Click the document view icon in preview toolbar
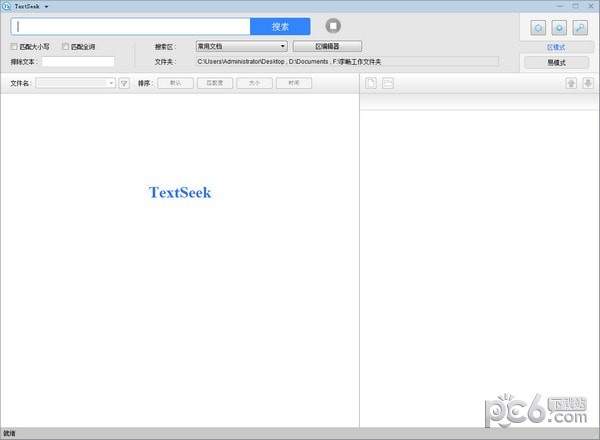 pyautogui.click(x=371, y=83)
